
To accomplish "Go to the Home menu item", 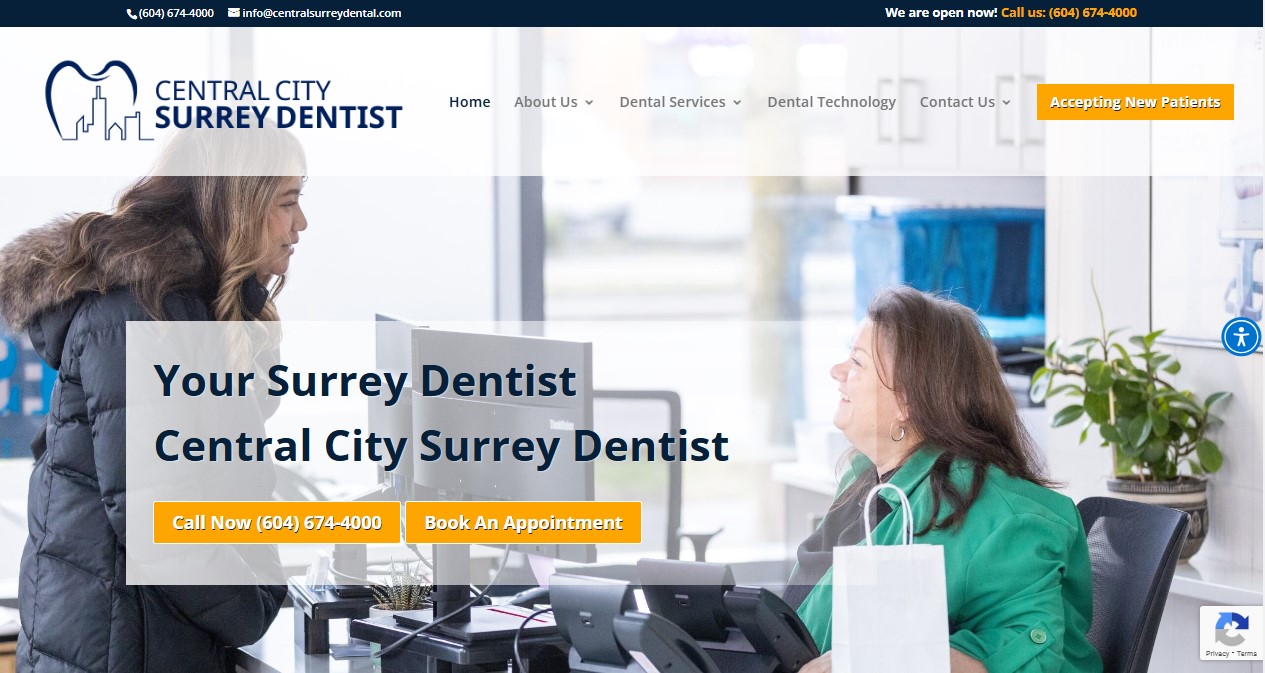I will click(469, 102).
